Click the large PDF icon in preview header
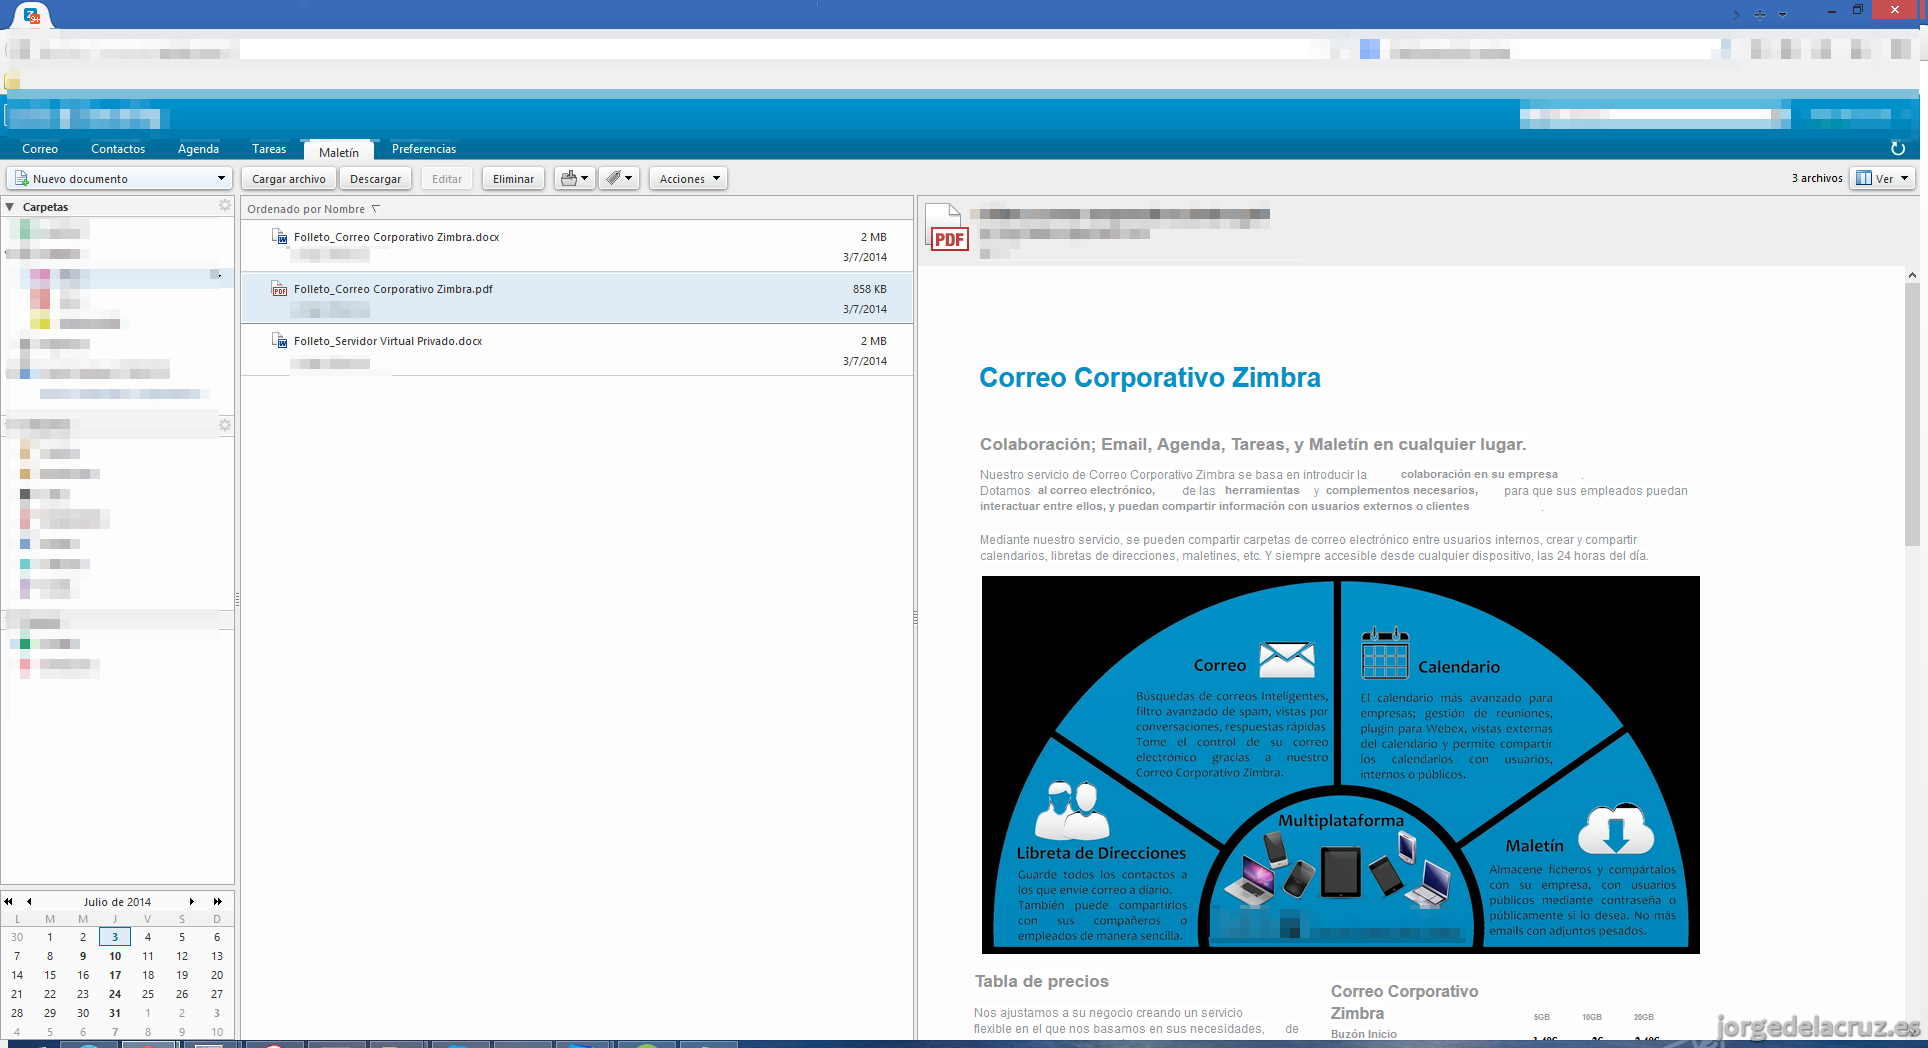 point(946,228)
